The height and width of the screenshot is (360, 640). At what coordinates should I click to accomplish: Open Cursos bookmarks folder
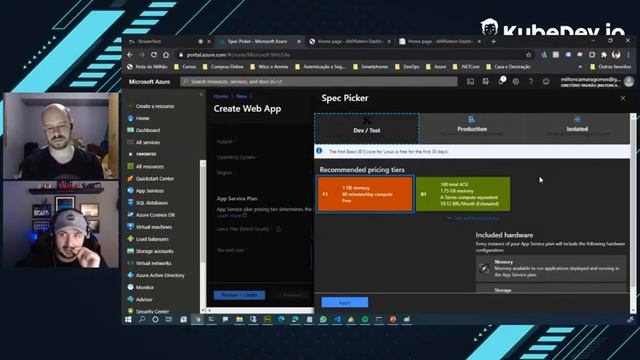coord(185,67)
